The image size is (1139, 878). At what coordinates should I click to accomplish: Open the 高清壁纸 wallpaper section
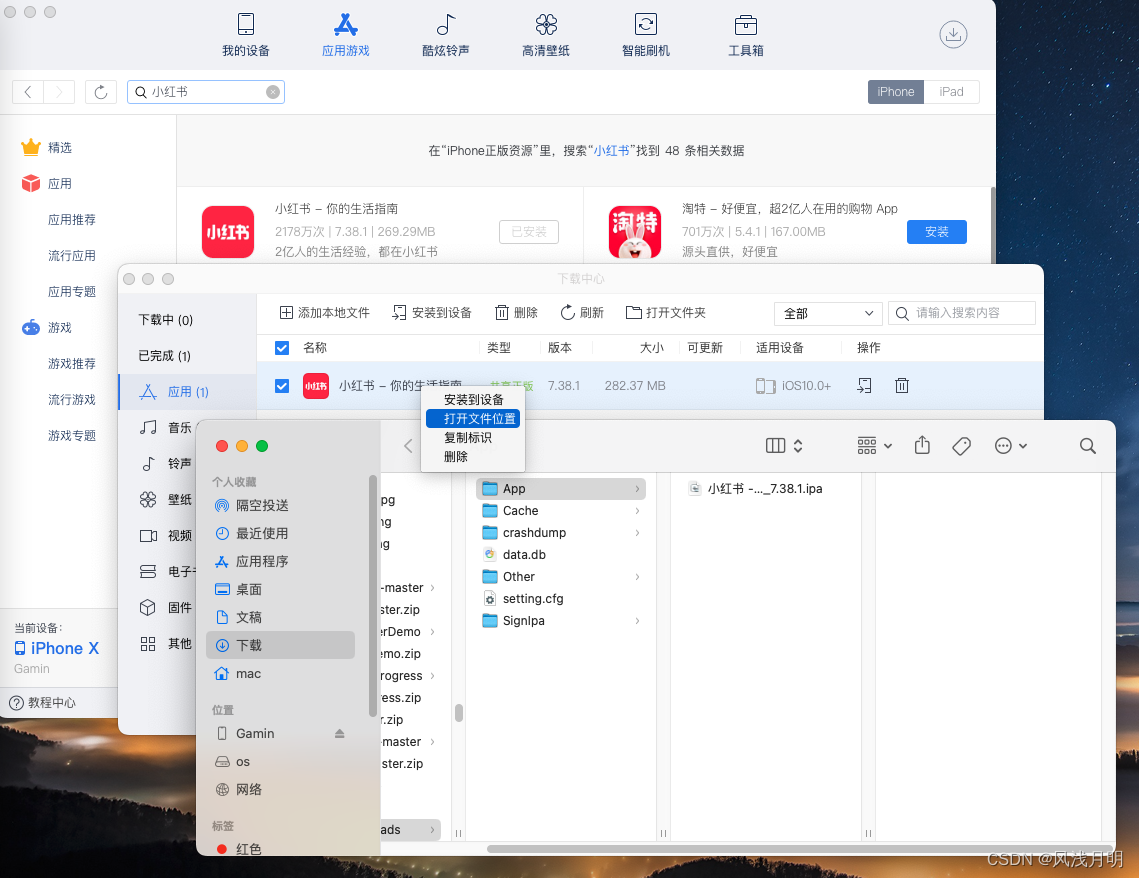pos(546,34)
